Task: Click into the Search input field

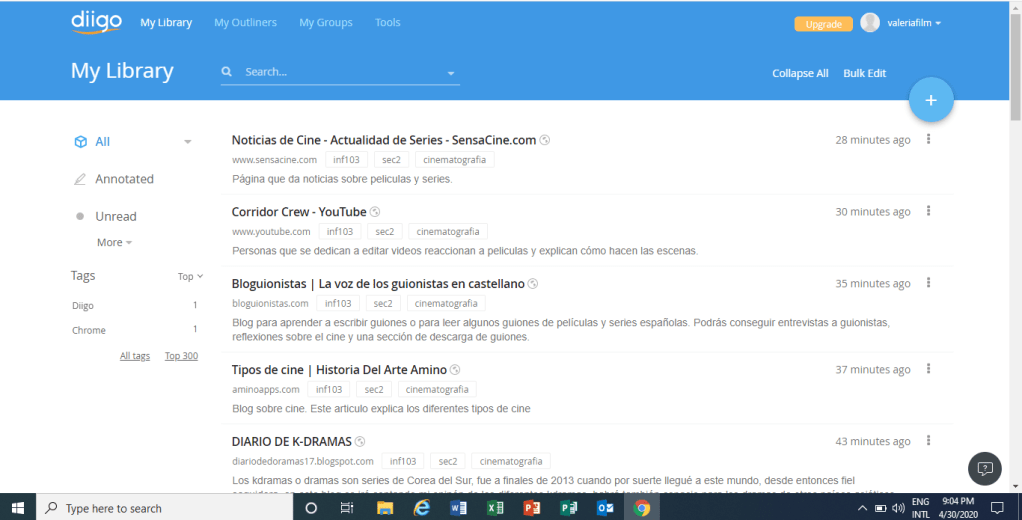Action: (340, 72)
